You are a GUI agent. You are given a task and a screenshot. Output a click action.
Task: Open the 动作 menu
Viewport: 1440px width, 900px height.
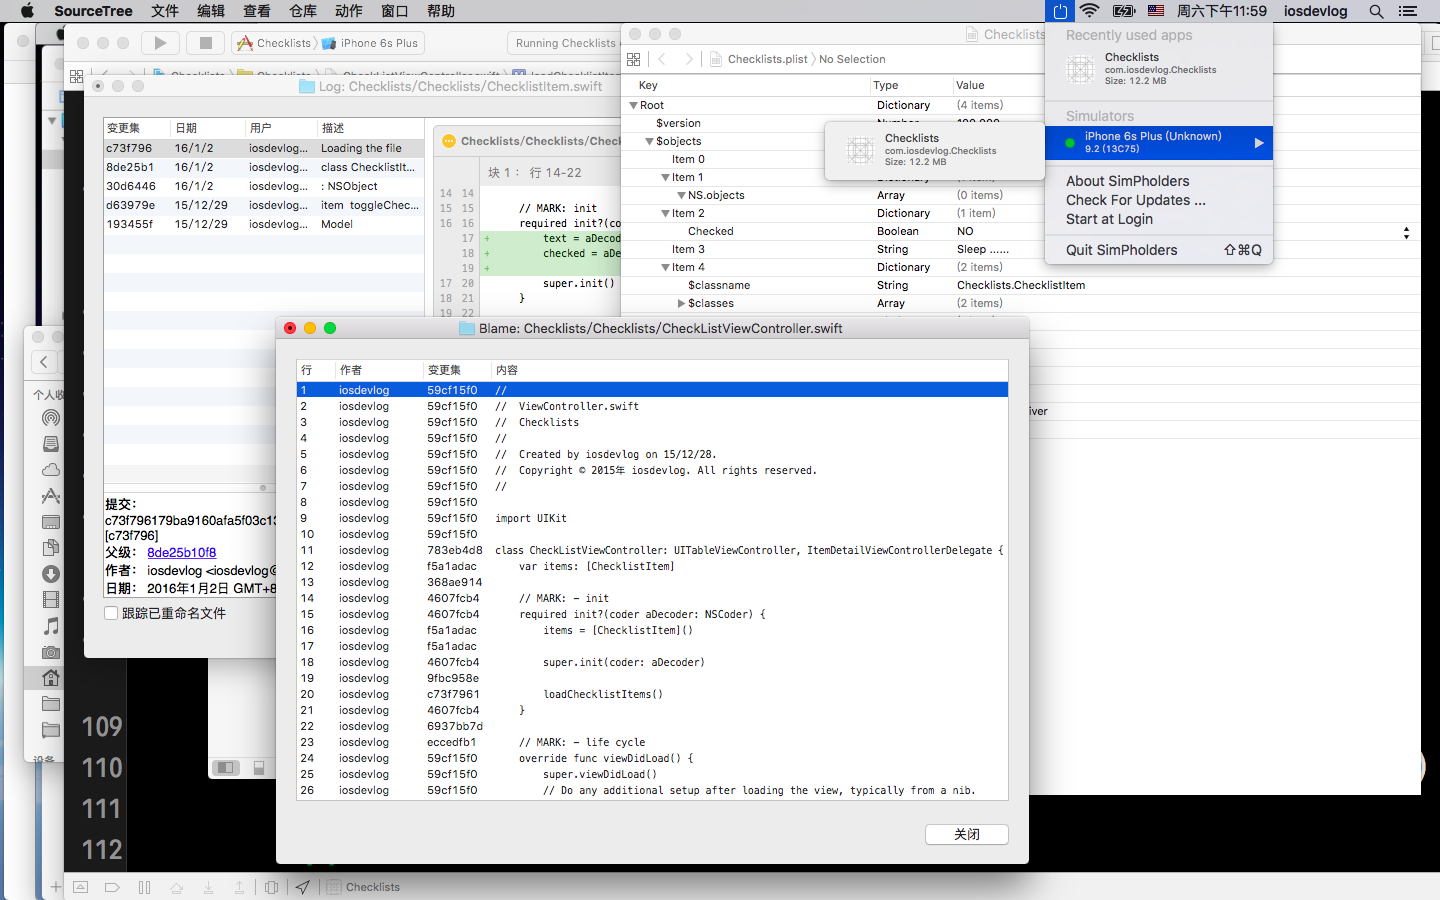(x=348, y=11)
